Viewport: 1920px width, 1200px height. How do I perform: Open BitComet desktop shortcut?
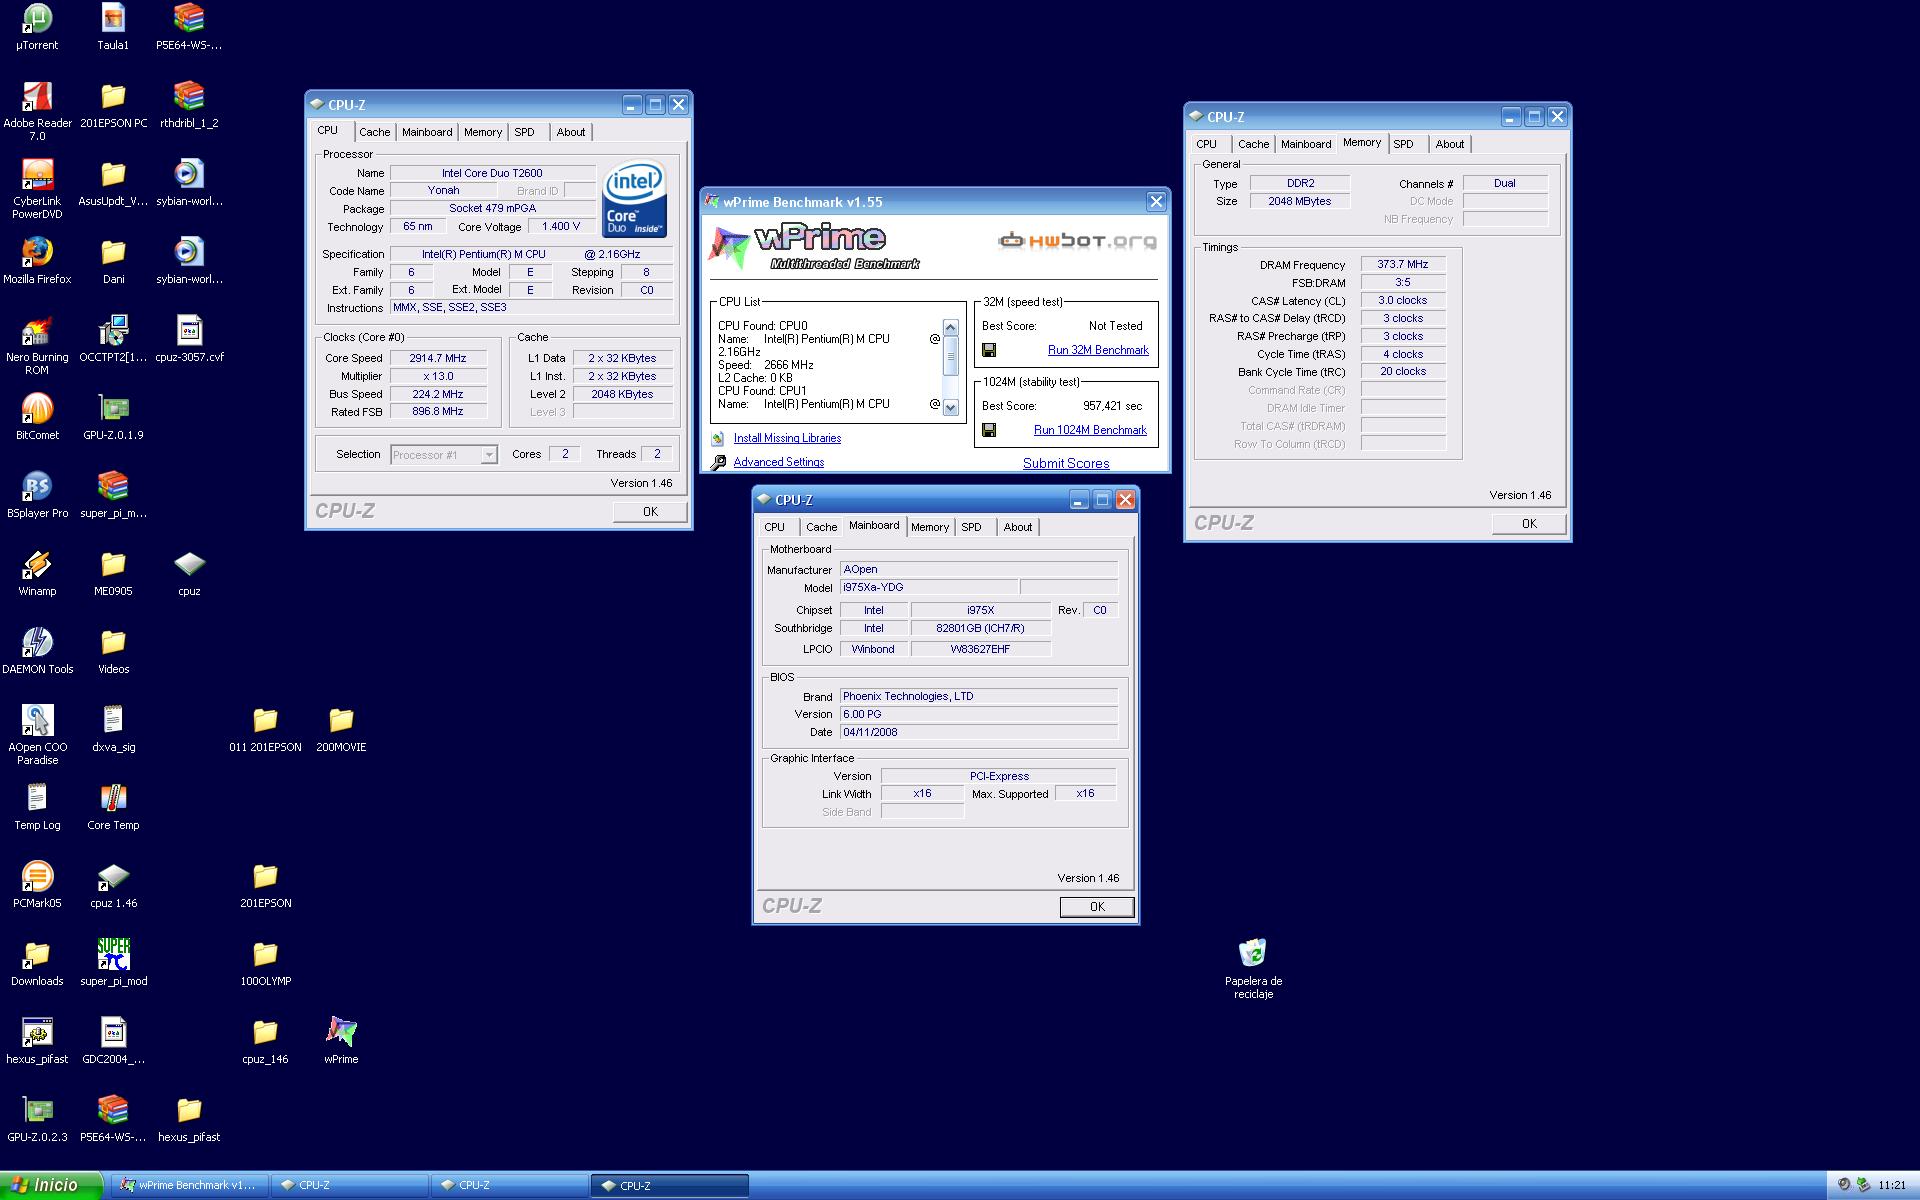point(37,417)
